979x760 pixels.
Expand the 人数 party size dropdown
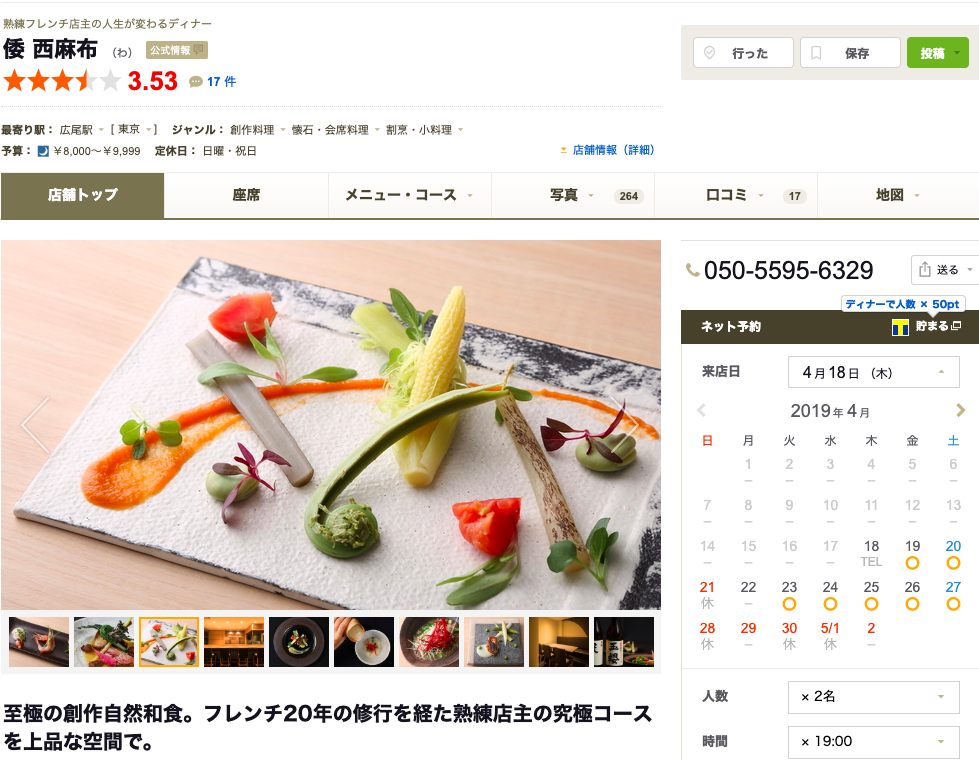[873, 697]
